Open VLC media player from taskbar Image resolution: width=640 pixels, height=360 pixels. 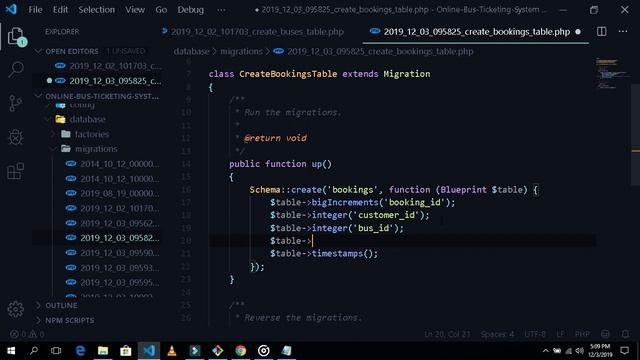click(x=172, y=351)
